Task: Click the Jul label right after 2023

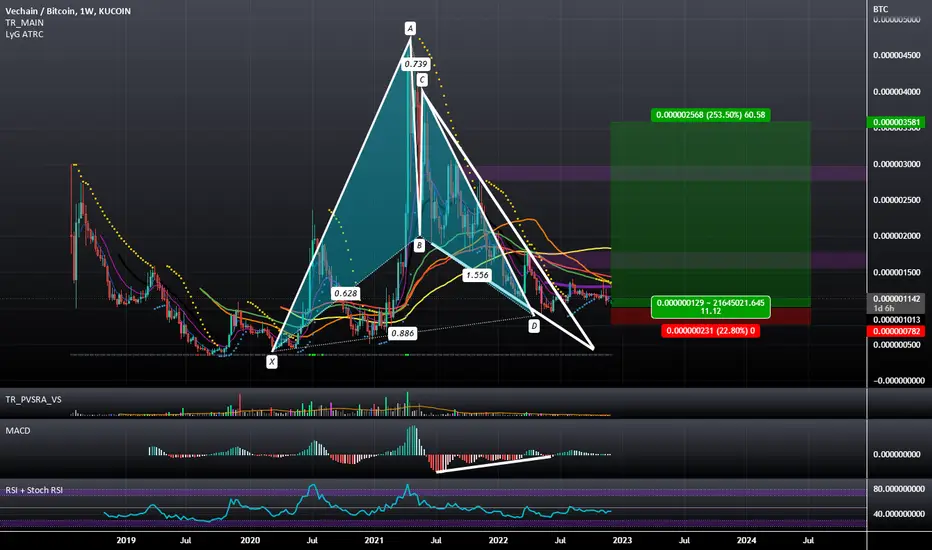Action: coord(684,540)
